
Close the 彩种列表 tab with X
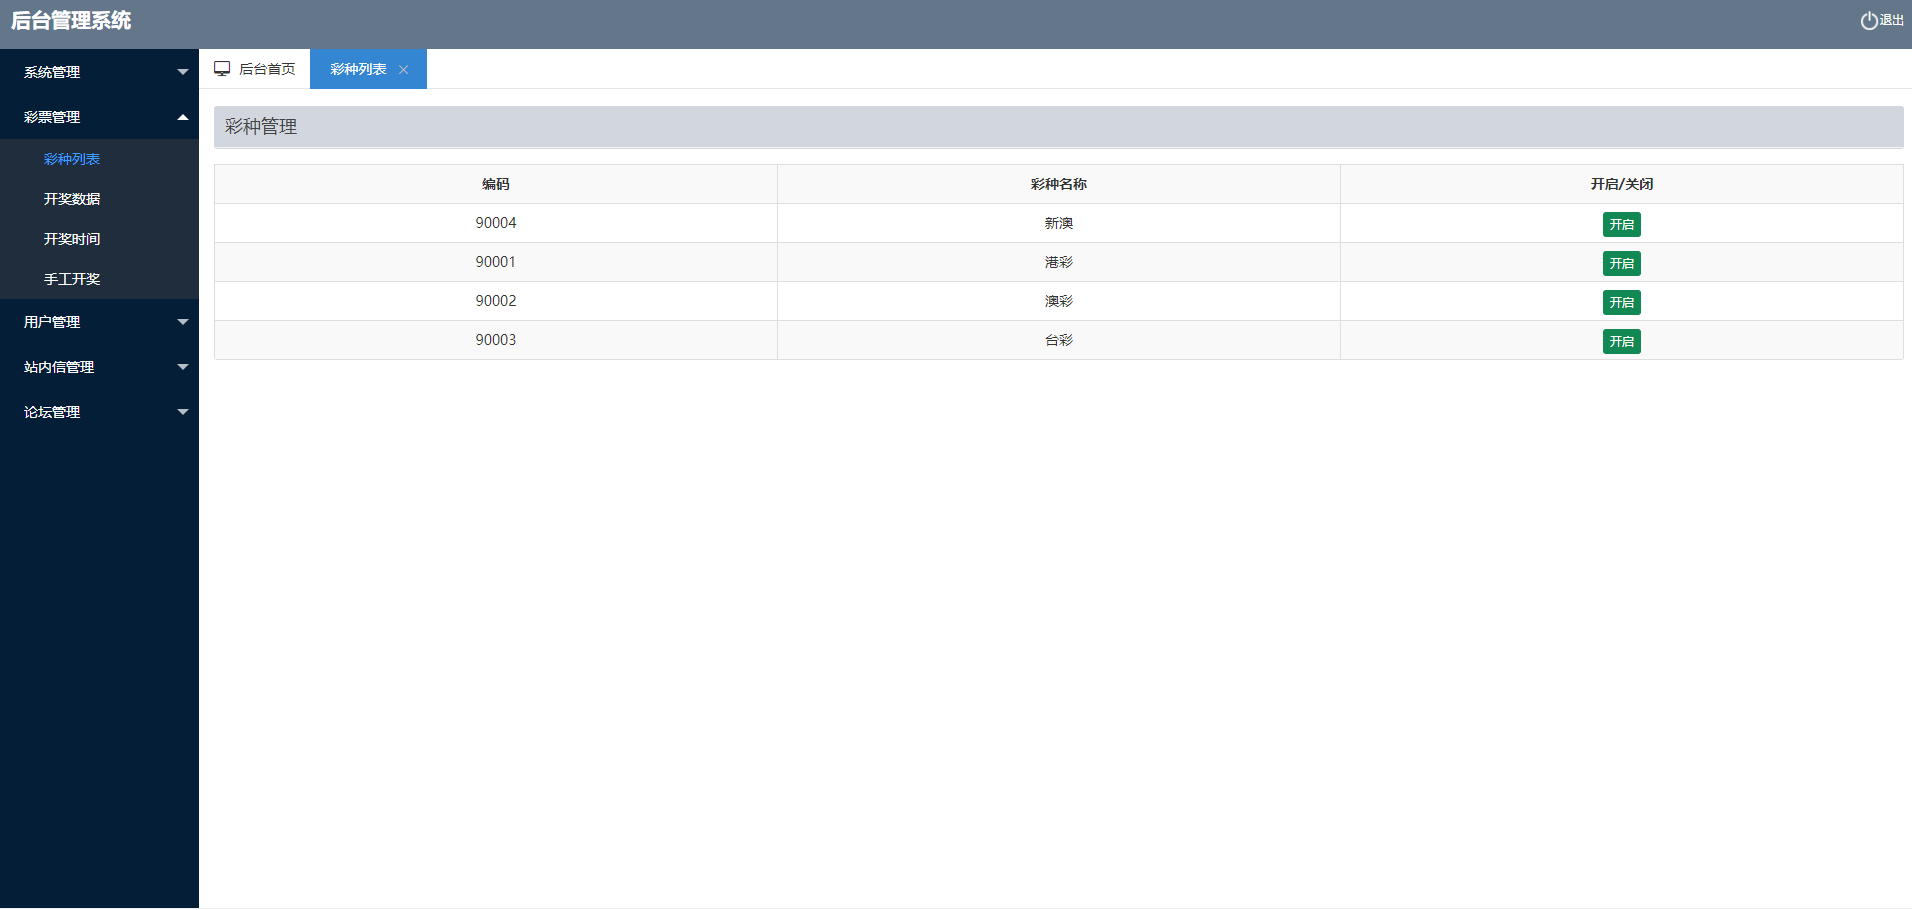pos(404,70)
